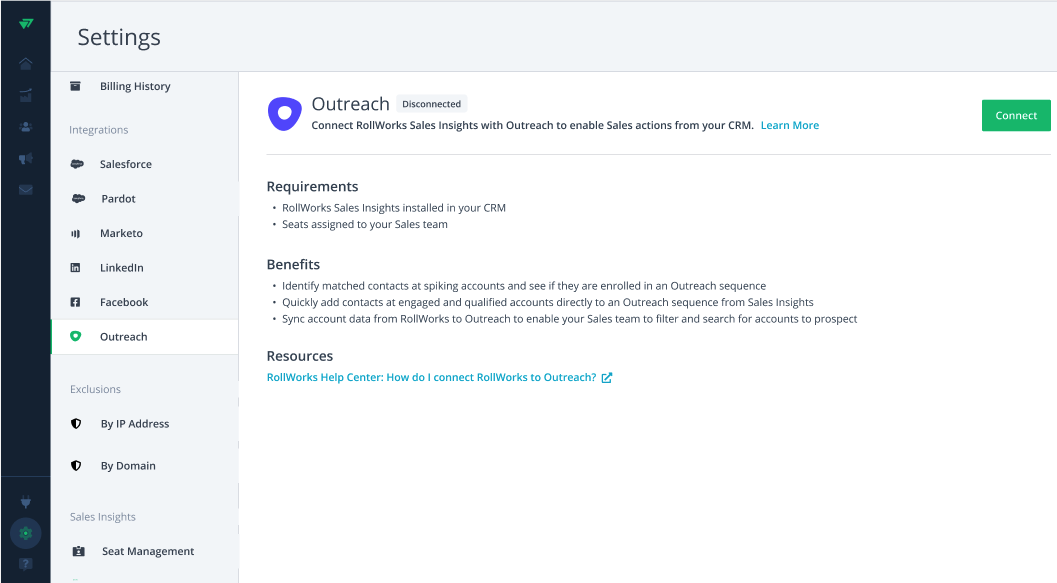Image resolution: width=1057 pixels, height=583 pixels.
Task: Open the envelope email icon in the left rail
Action: click(26, 190)
